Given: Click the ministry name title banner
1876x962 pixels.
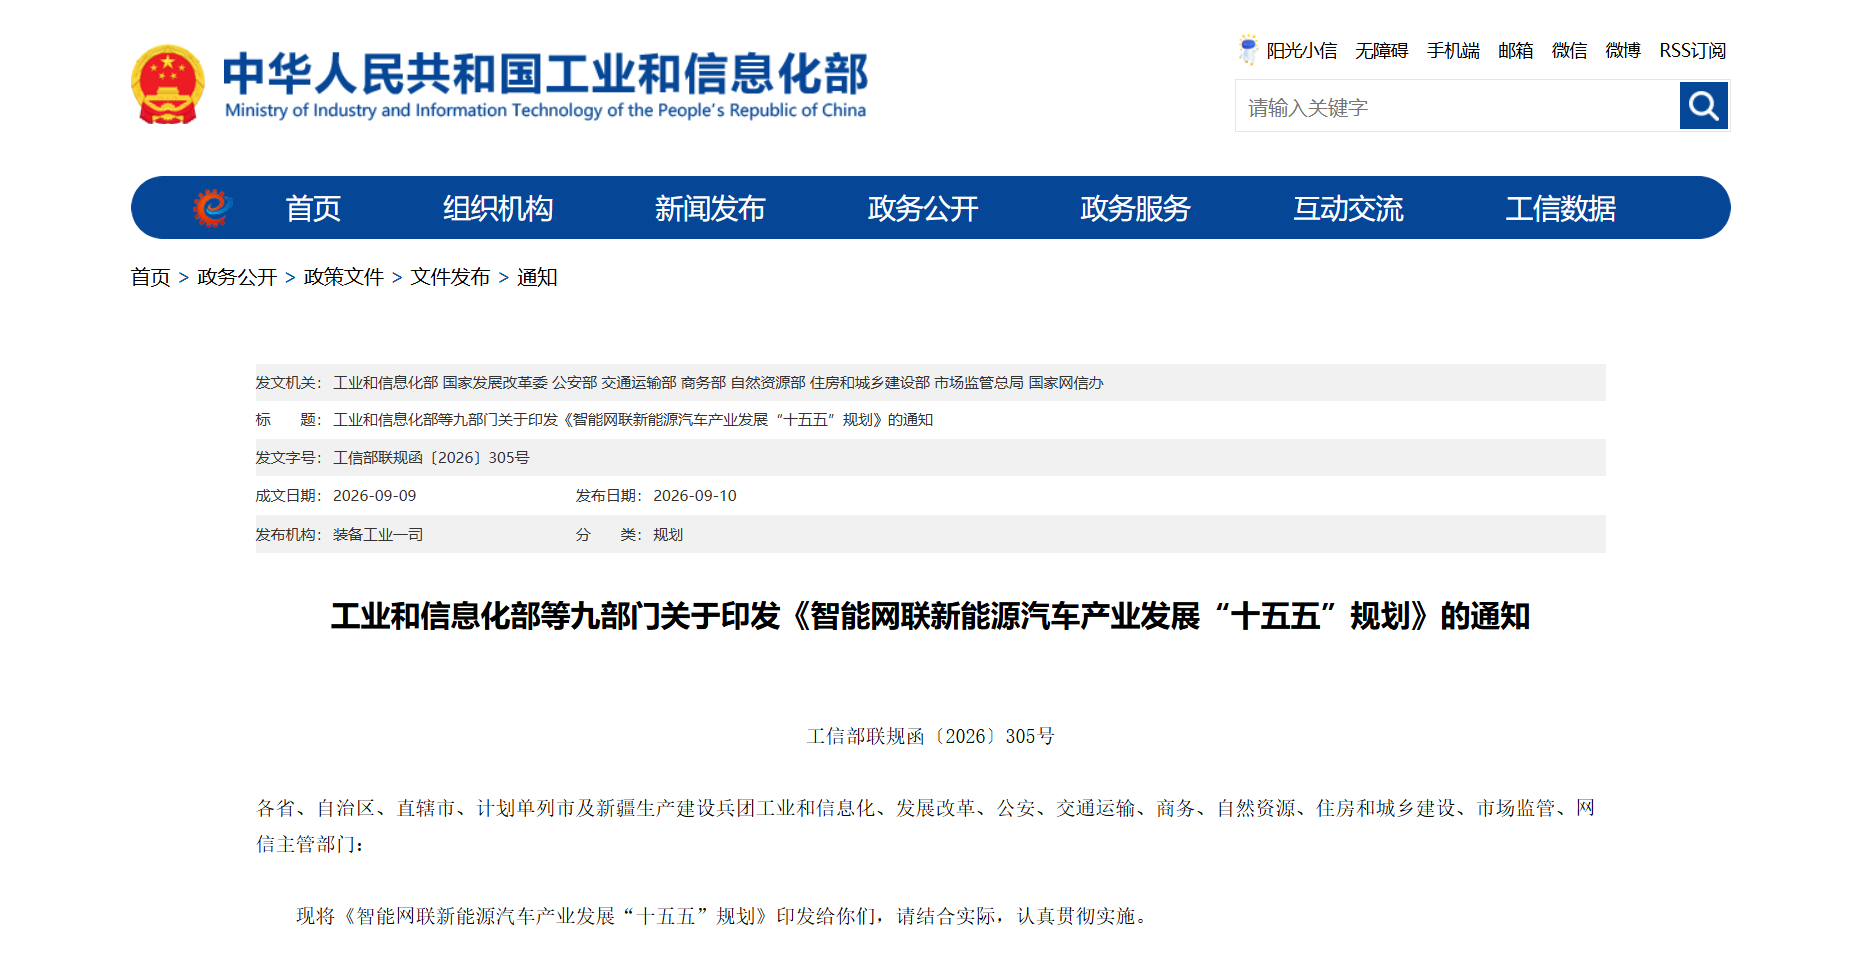Looking at the screenshot, I should [545, 85].
